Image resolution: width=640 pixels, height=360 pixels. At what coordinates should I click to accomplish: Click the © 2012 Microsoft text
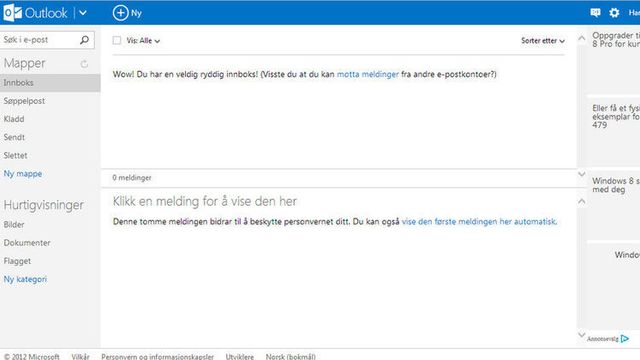click(x=32, y=356)
